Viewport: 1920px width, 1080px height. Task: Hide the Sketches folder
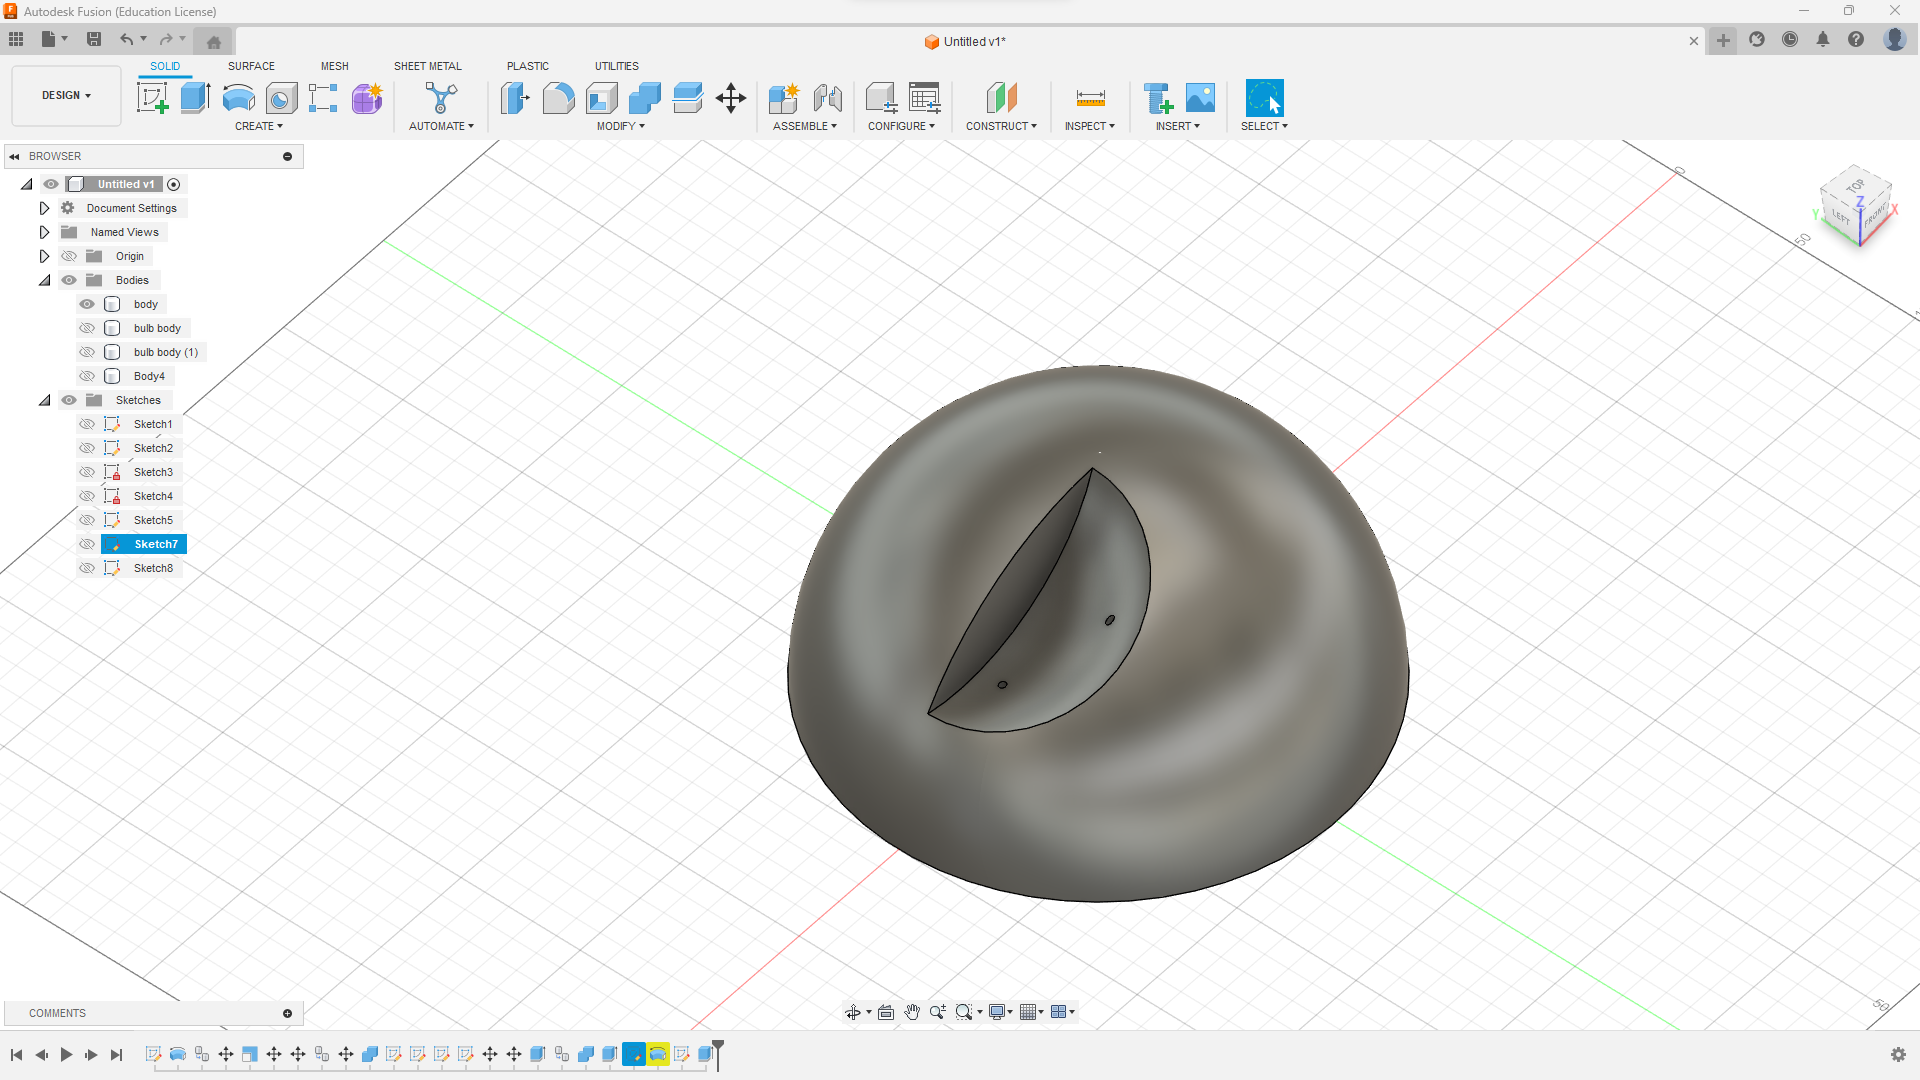coord(69,400)
